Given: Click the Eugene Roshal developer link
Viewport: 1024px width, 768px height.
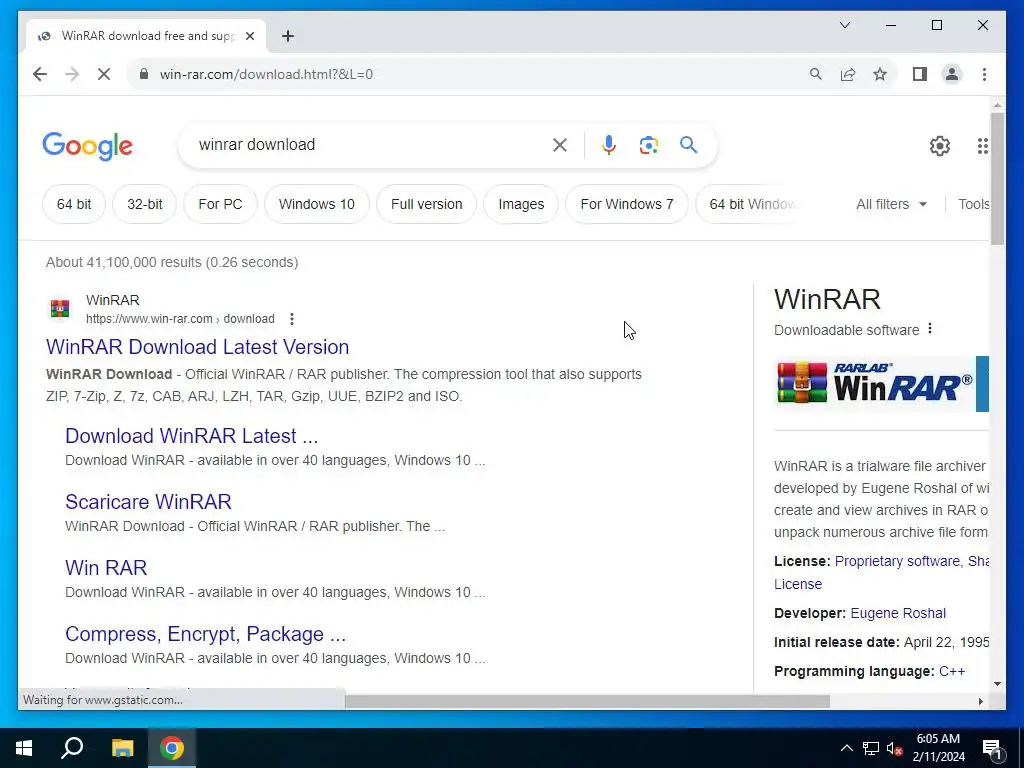Looking at the screenshot, I should tap(898, 613).
